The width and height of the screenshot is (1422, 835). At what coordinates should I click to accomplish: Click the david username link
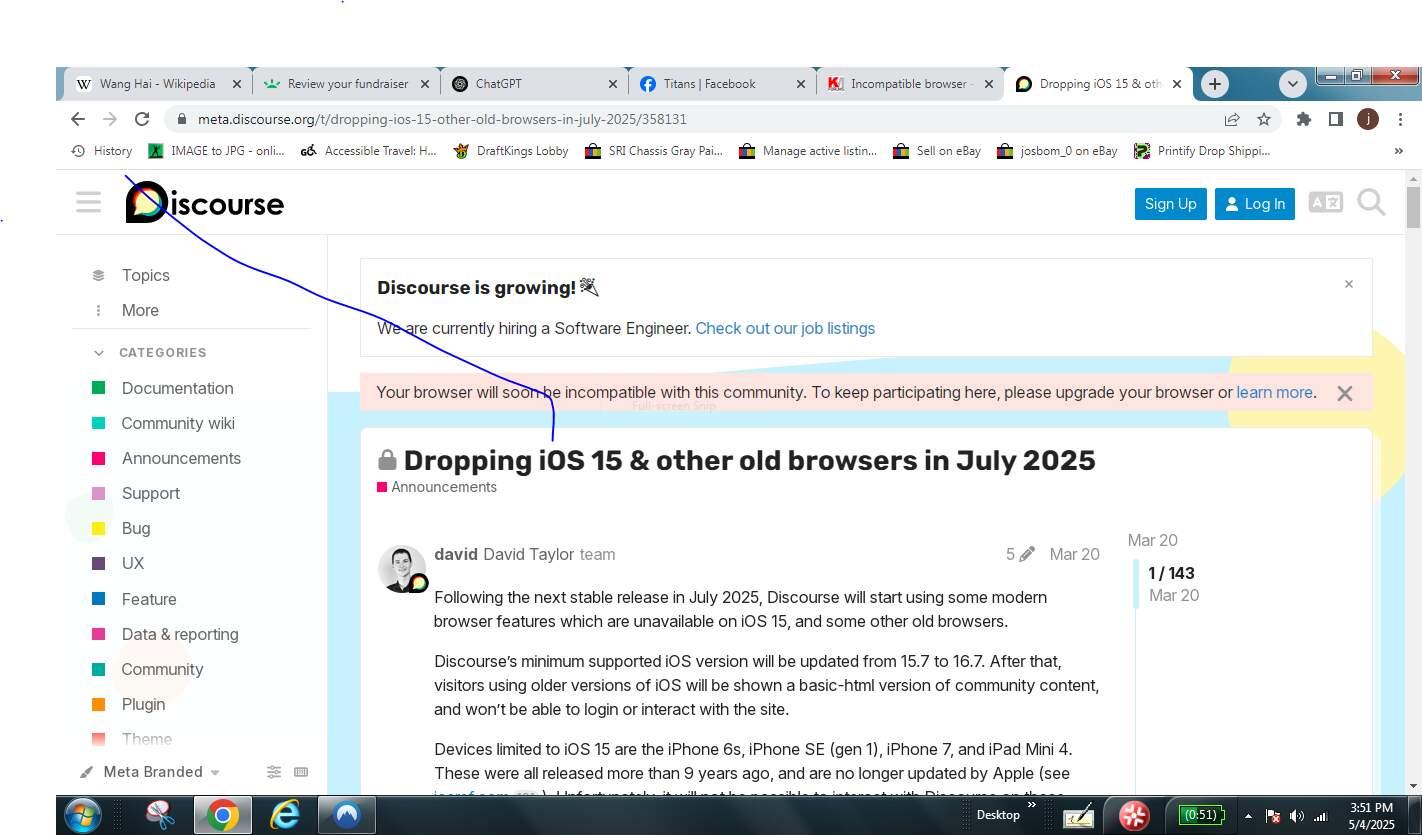point(455,554)
